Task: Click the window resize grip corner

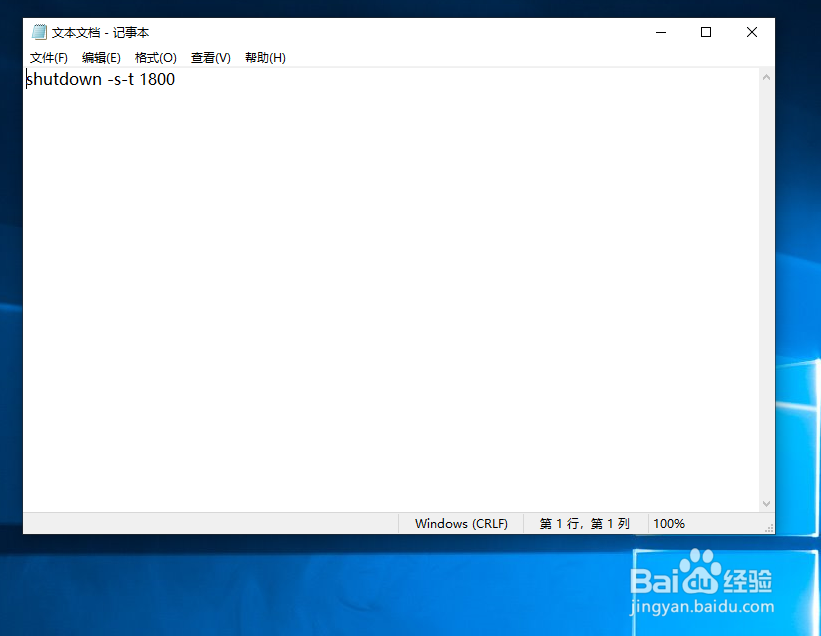Action: click(770, 528)
